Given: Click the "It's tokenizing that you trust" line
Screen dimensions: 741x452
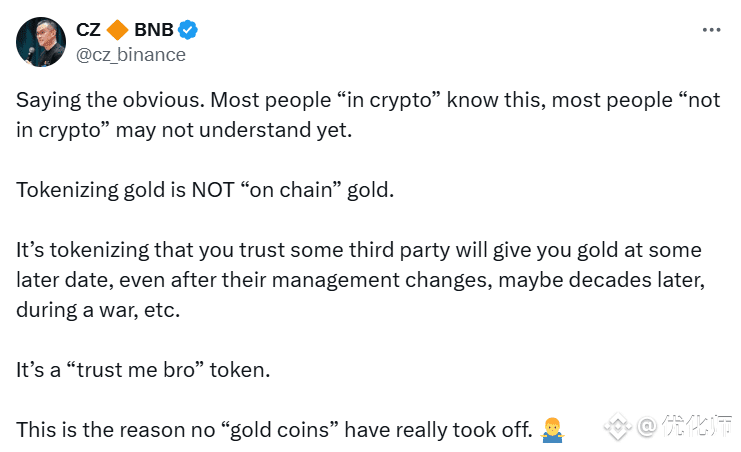Looking at the screenshot, I should pyautogui.click(x=359, y=250).
